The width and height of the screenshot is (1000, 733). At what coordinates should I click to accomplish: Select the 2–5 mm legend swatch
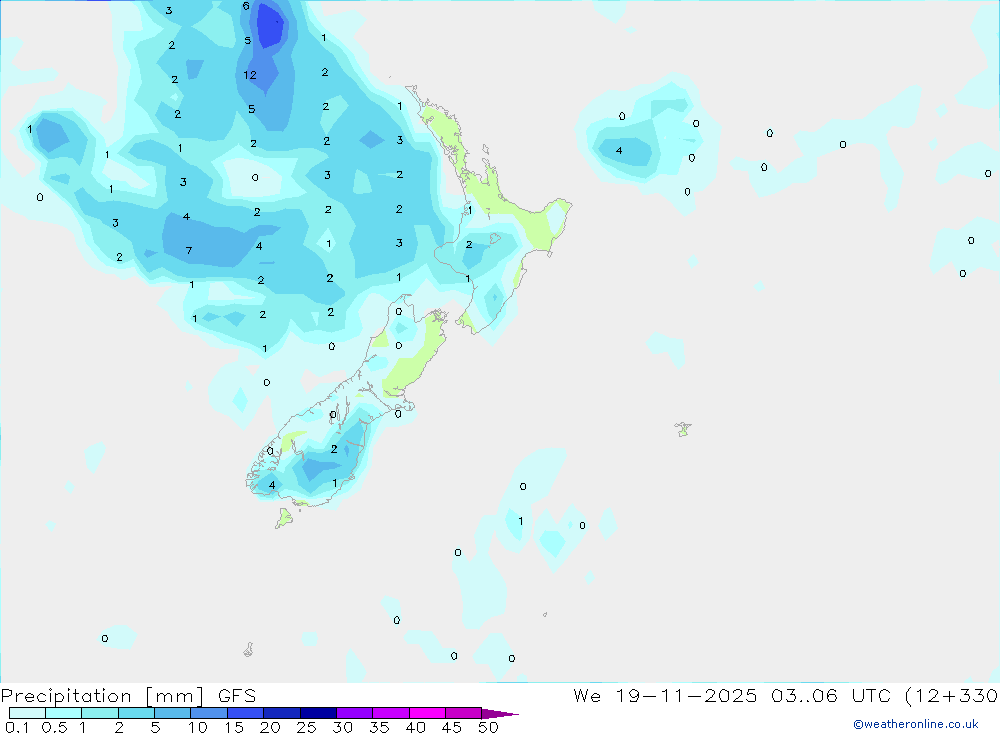[x=136, y=713]
